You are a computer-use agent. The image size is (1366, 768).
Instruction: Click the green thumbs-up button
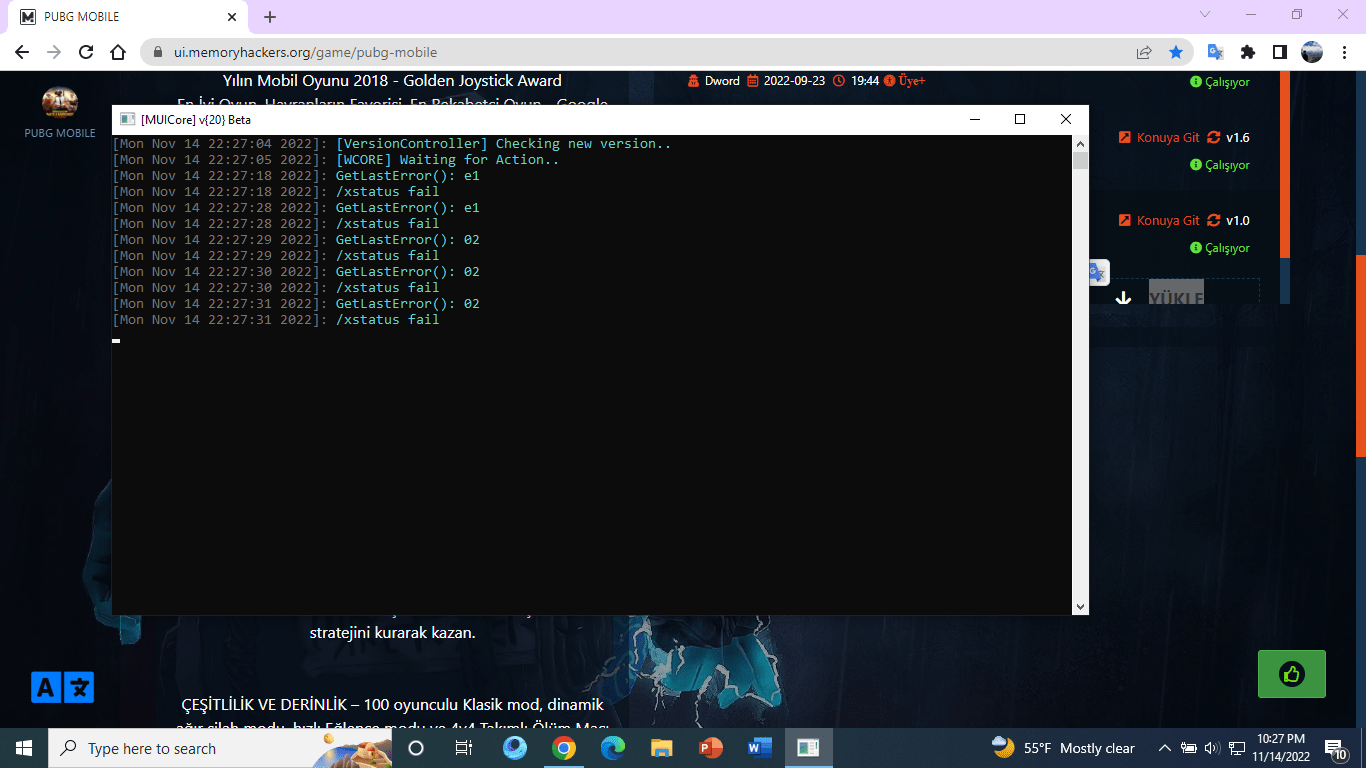[1292, 674]
